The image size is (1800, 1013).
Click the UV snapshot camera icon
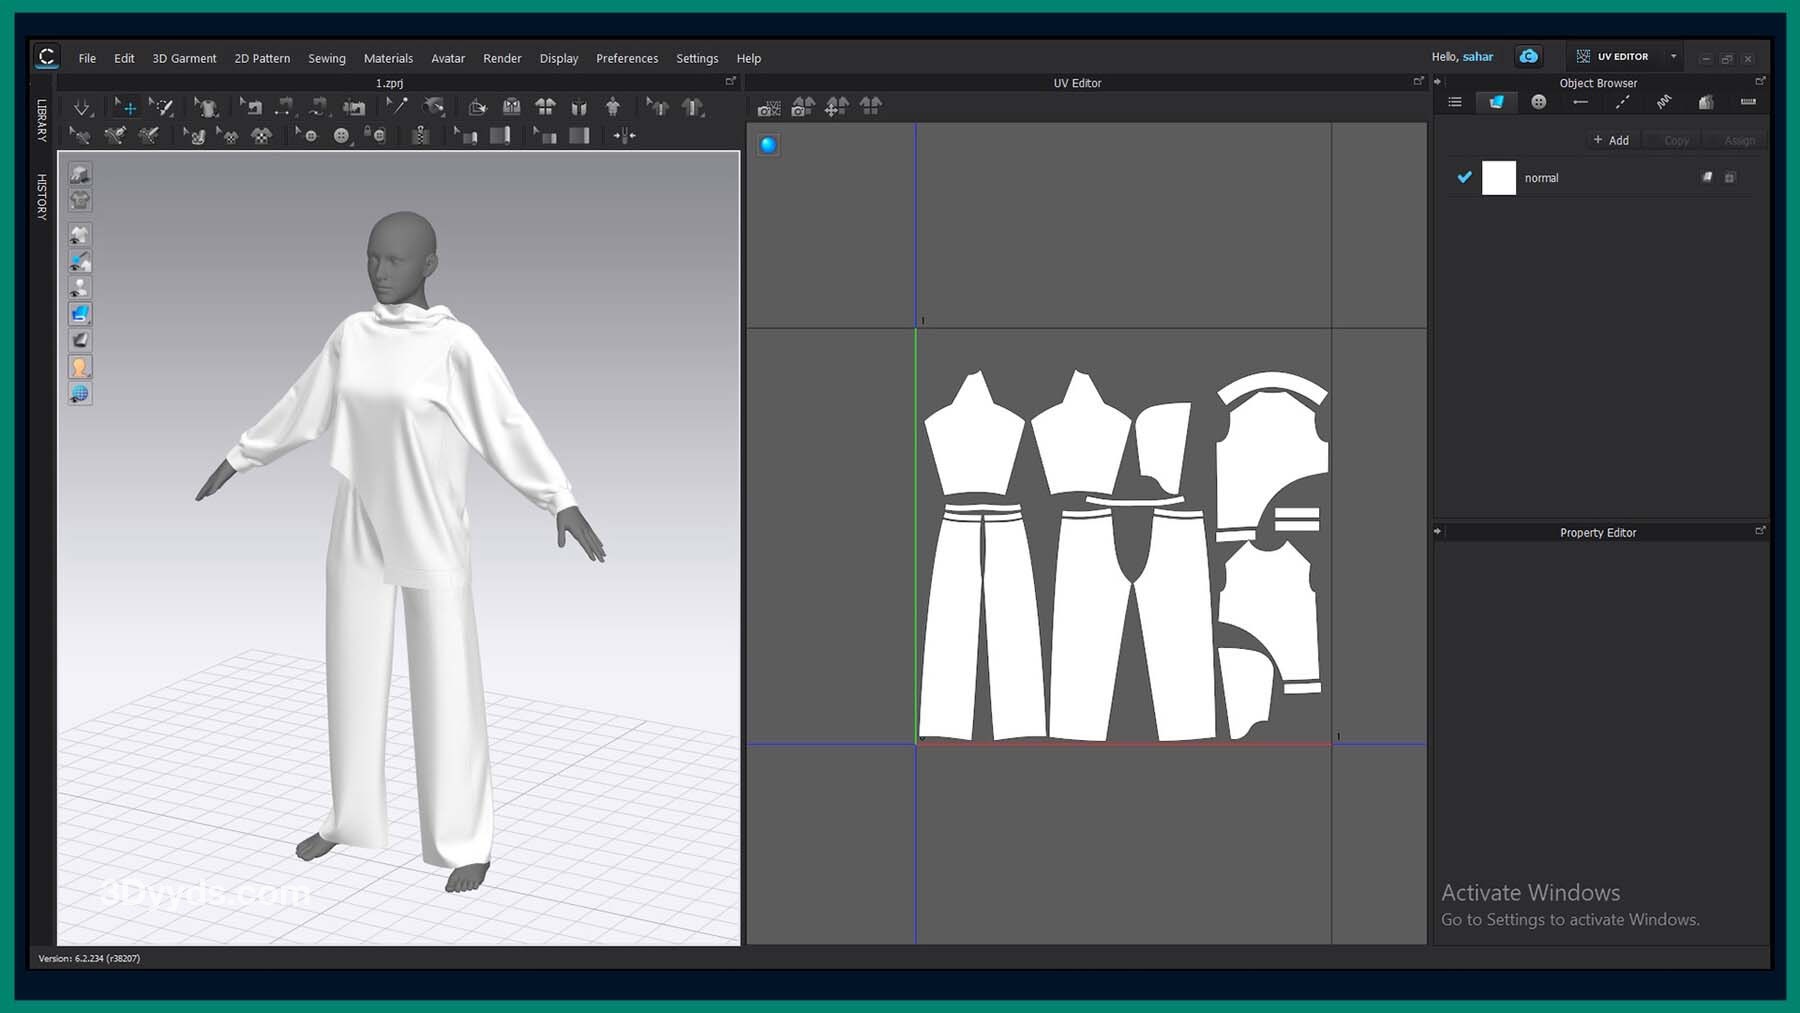[769, 107]
